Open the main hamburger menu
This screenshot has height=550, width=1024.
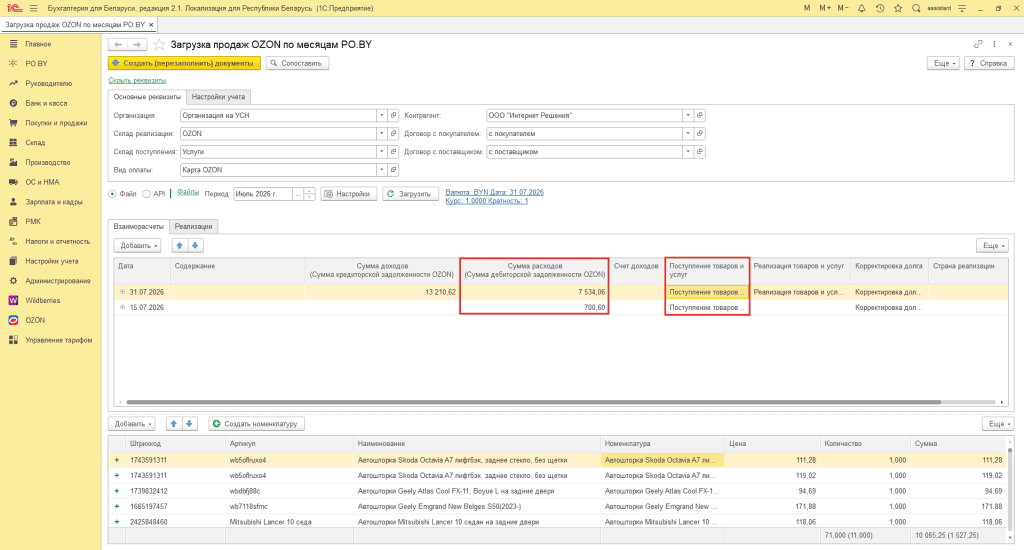[33, 8]
